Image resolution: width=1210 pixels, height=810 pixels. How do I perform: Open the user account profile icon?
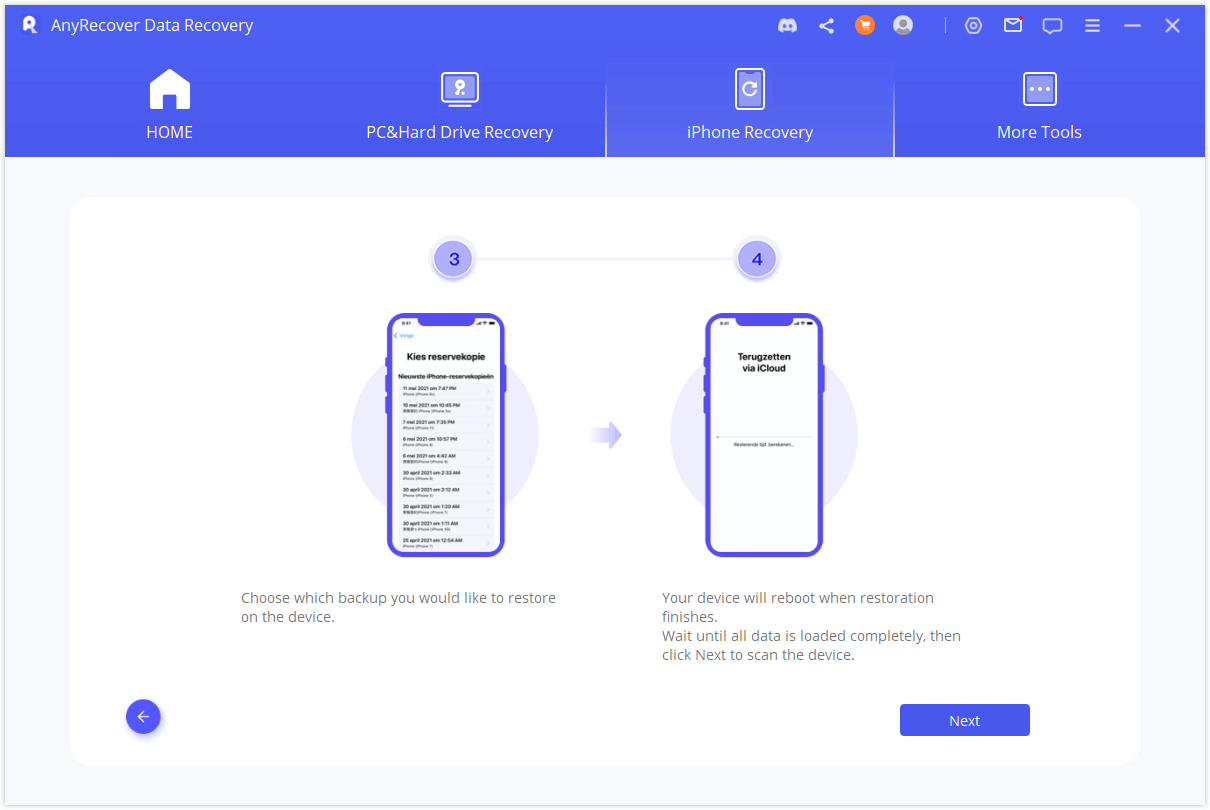(903, 26)
